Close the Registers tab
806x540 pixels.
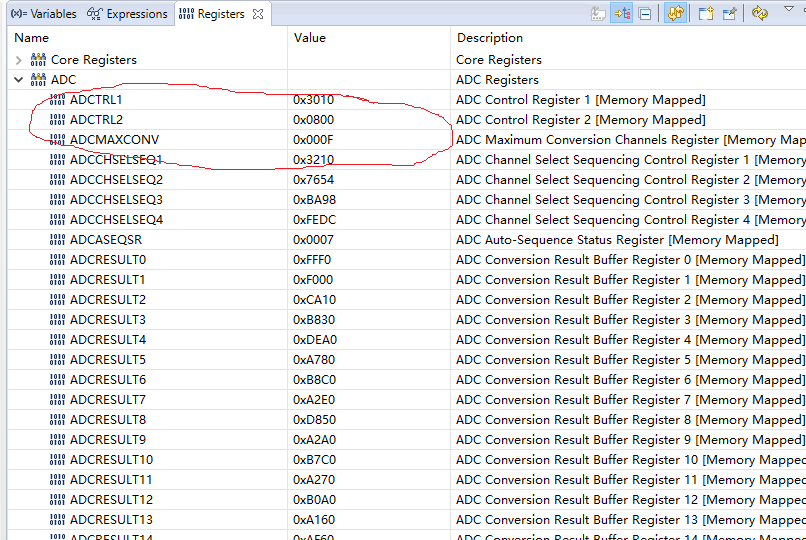coord(258,14)
